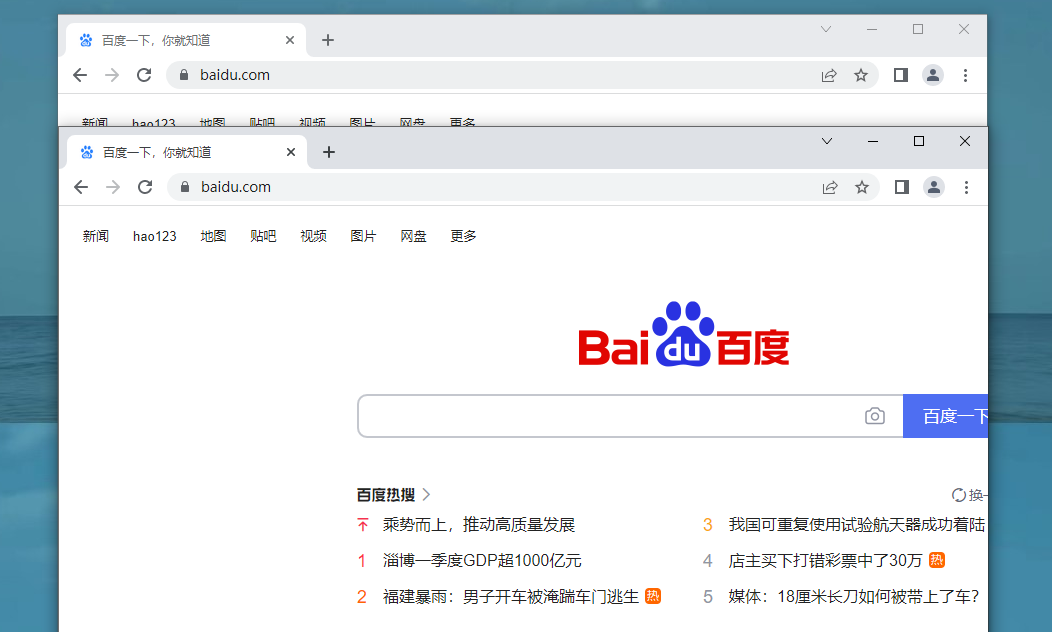
Task: Close the front browser window
Action: [965, 141]
